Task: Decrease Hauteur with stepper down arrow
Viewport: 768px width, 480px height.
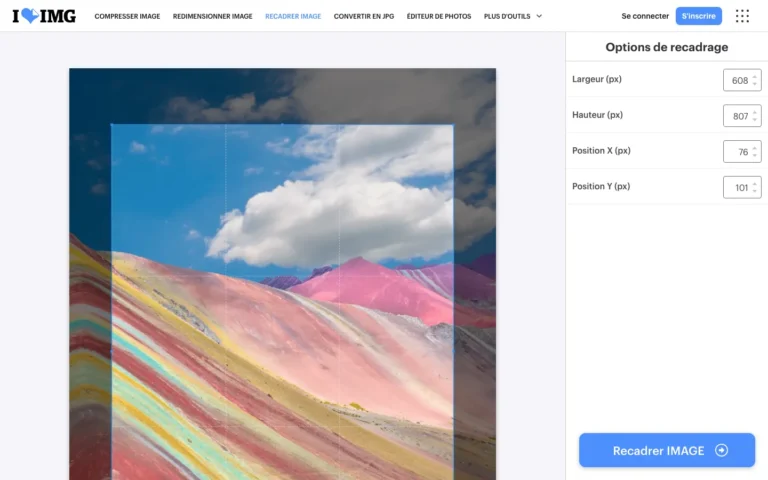Action: [x=755, y=120]
